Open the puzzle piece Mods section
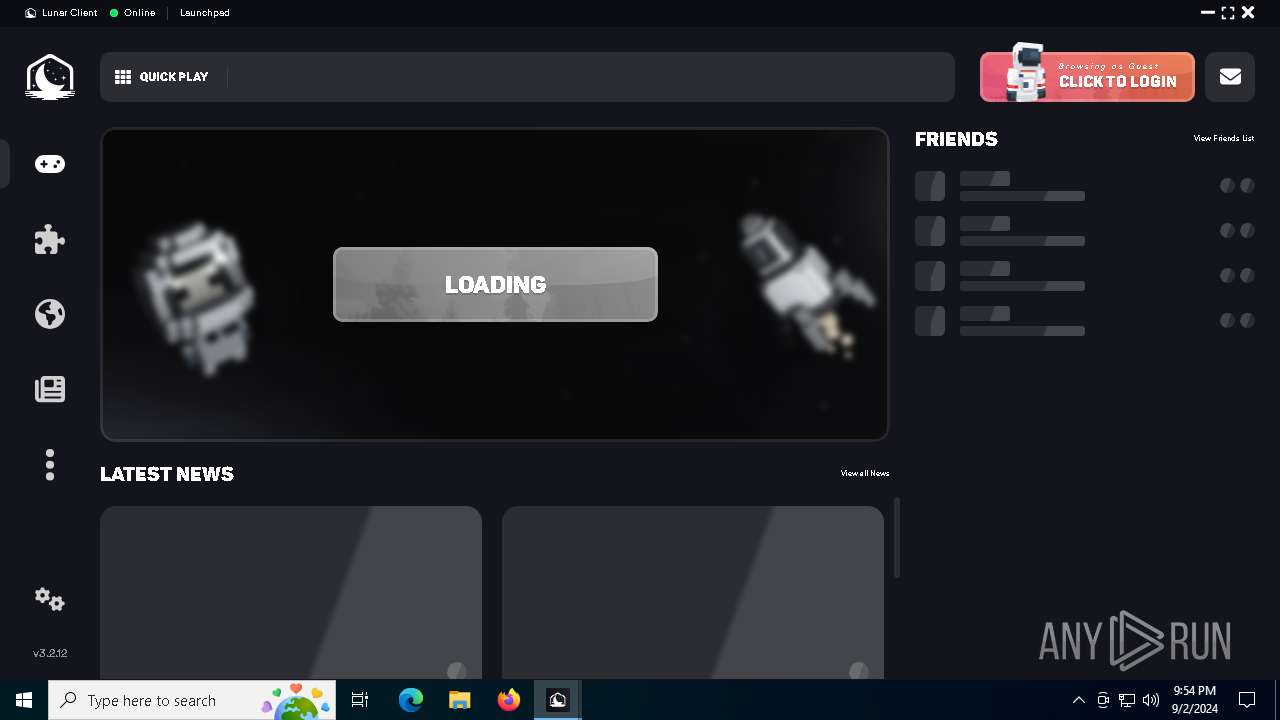The width and height of the screenshot is (1280, 720). click(50, 239)
